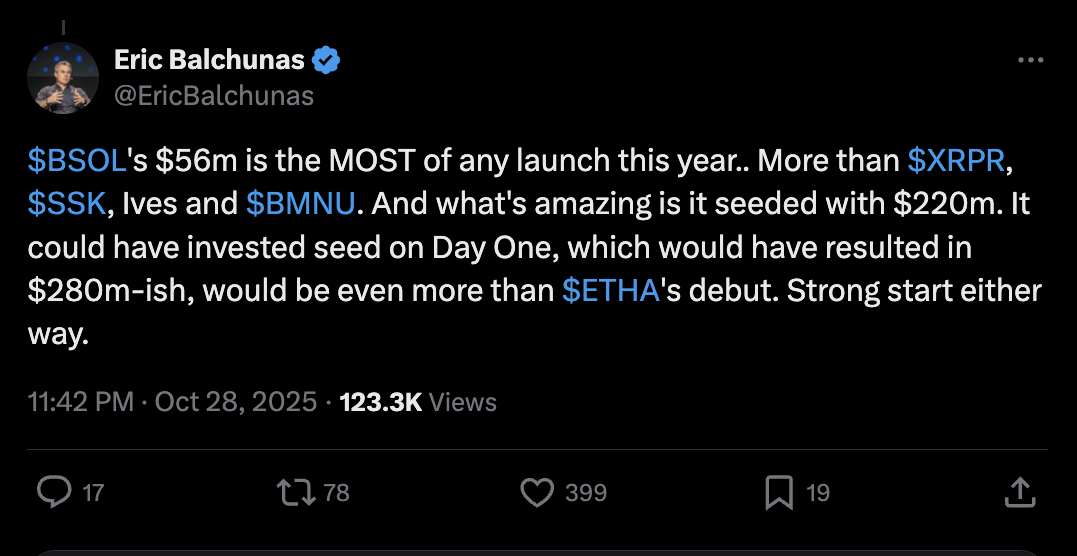Click the share upload arrow icon
This screenshot has height=556, width=1077.
click(x=1018, y=492)
